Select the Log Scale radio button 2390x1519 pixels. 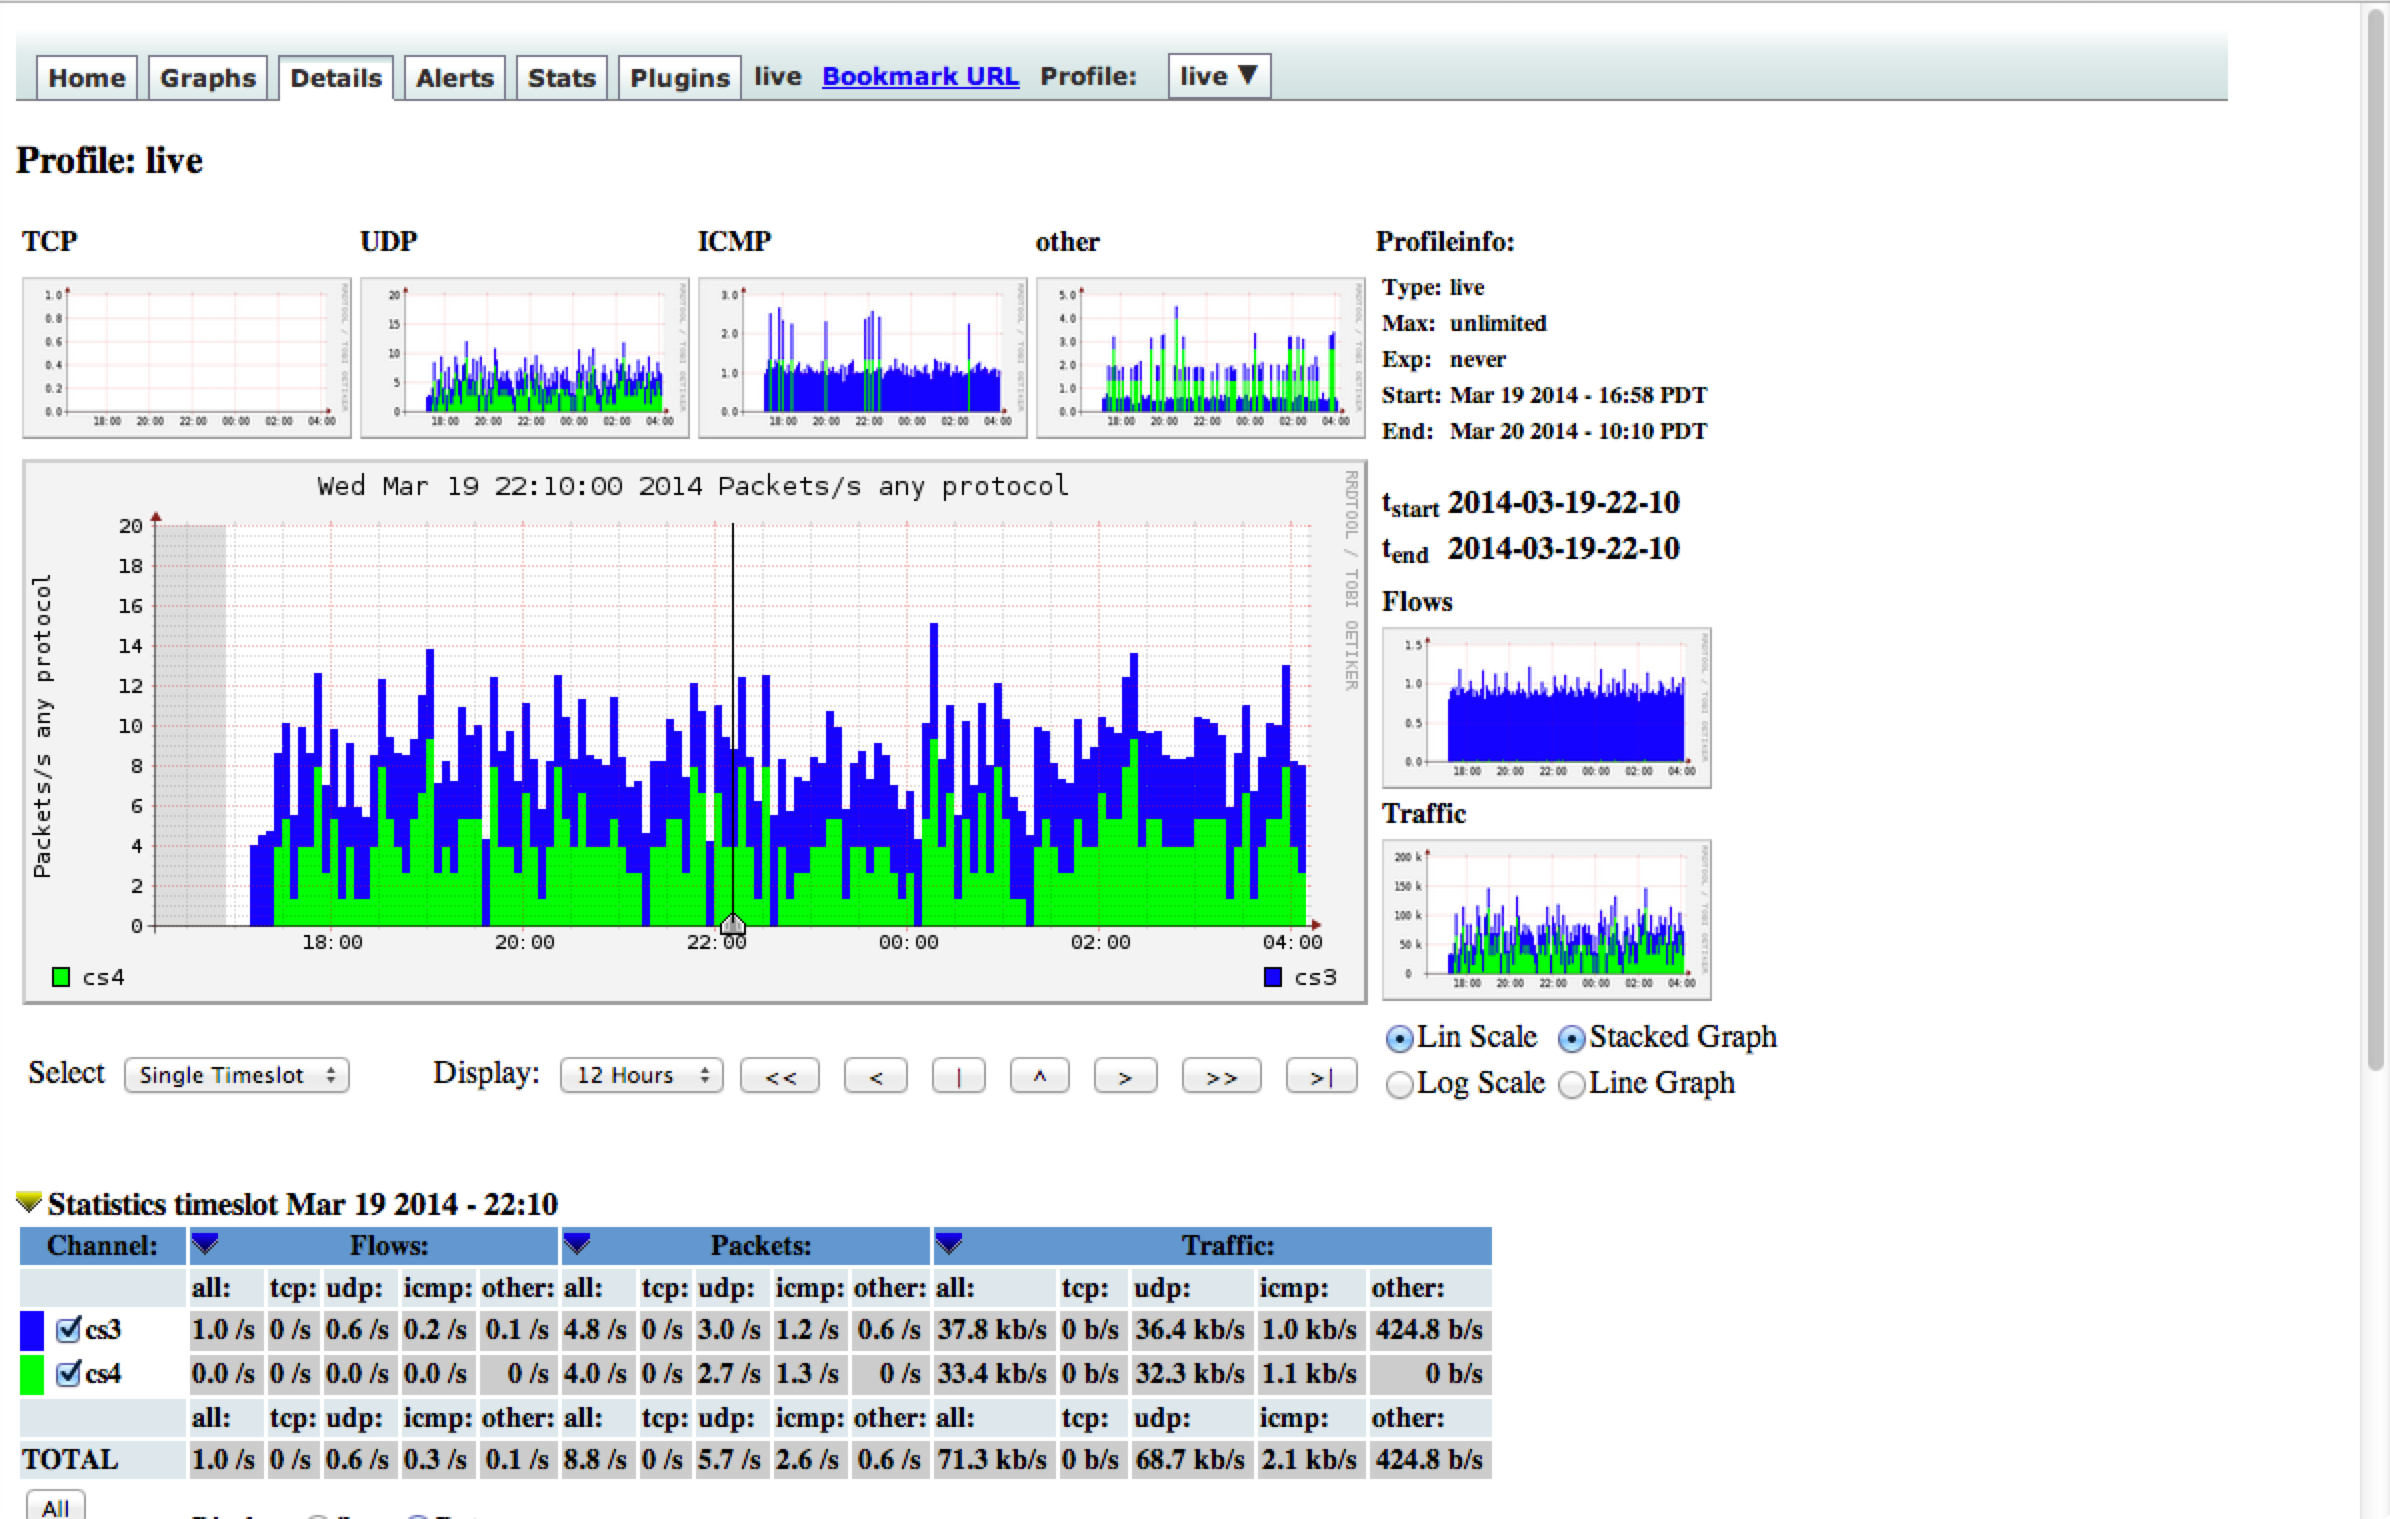tap(1400, 1085)
